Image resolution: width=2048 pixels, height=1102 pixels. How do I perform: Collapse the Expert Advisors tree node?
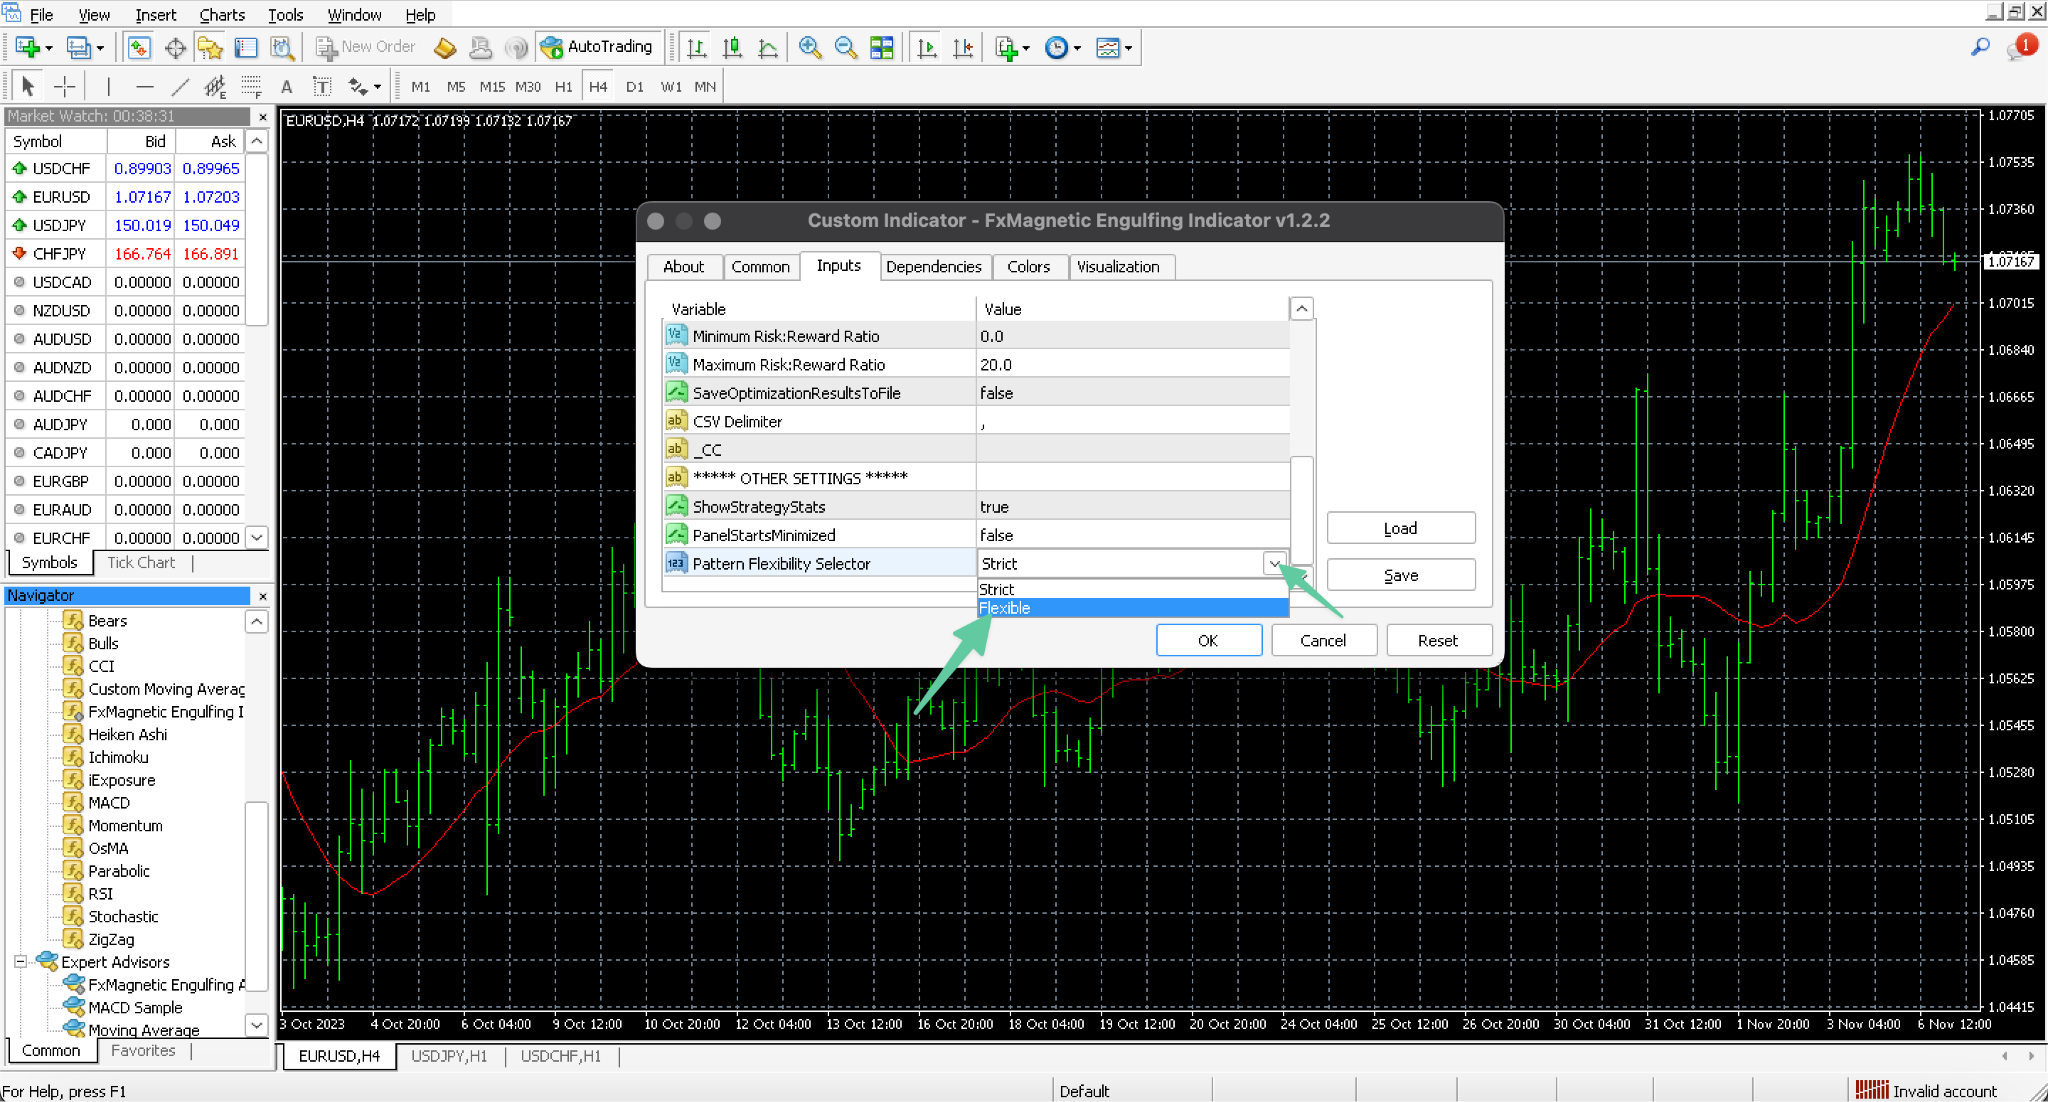click(20, 962)
